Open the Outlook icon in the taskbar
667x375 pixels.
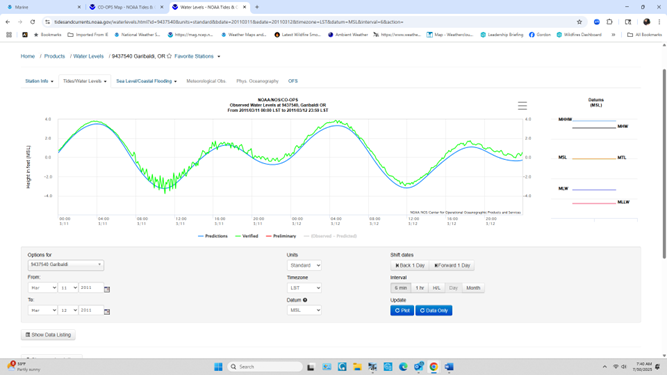click(x=418, y=366)
